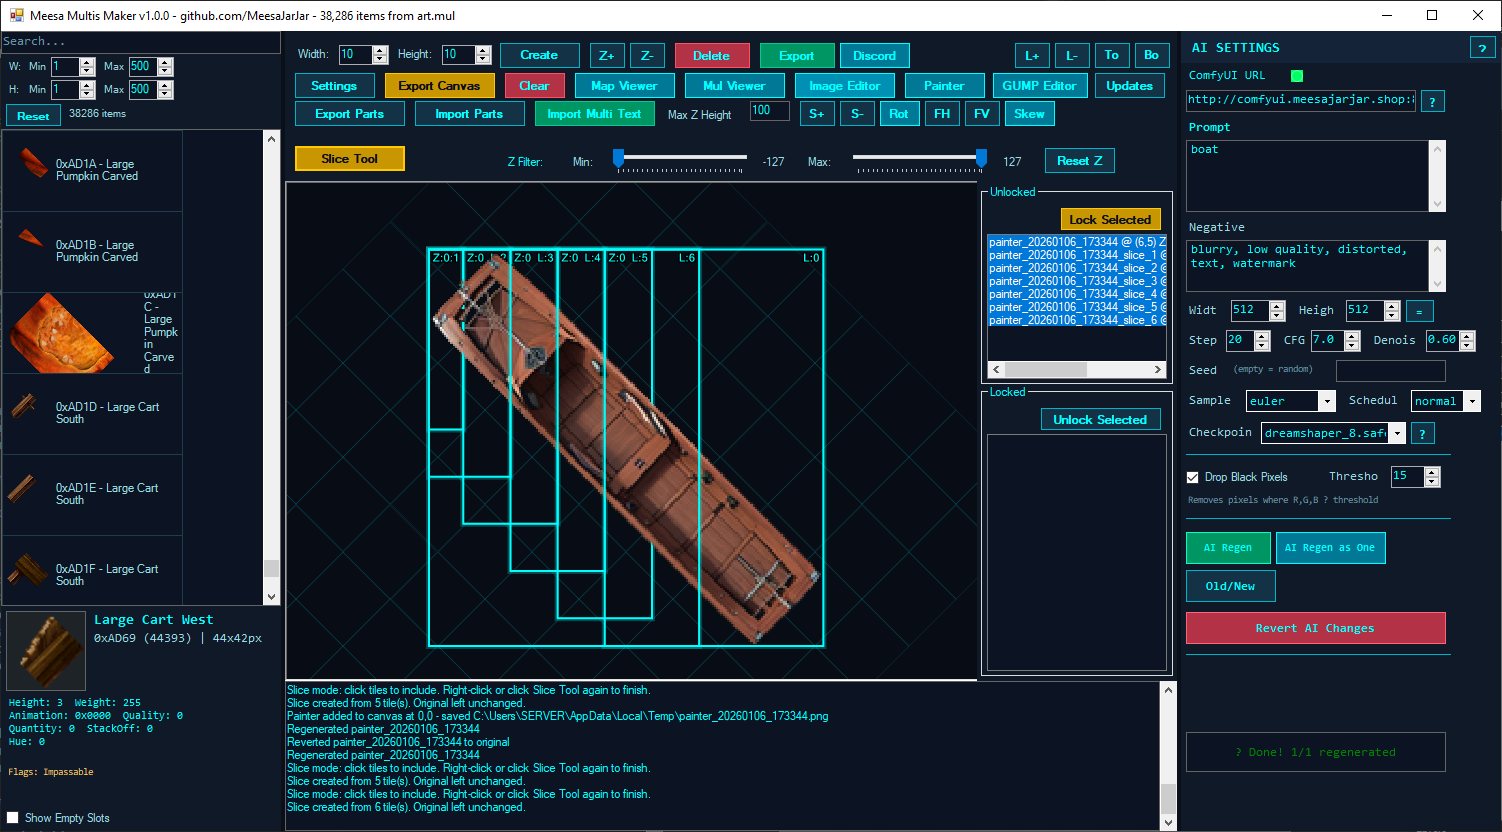Click the Rot rotate button
Image resolution: width=1502 pixels, height=832 pixels.
click(x=899, y=114)
